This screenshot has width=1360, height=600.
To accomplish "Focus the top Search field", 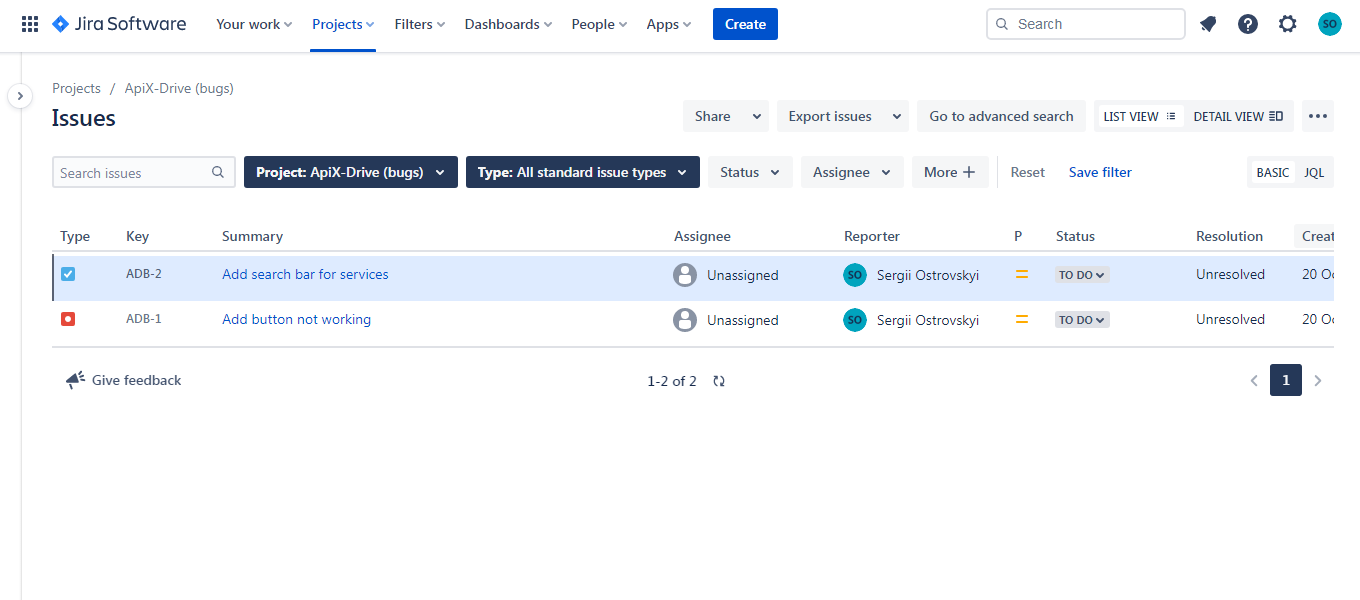I will click(1086, 24).
